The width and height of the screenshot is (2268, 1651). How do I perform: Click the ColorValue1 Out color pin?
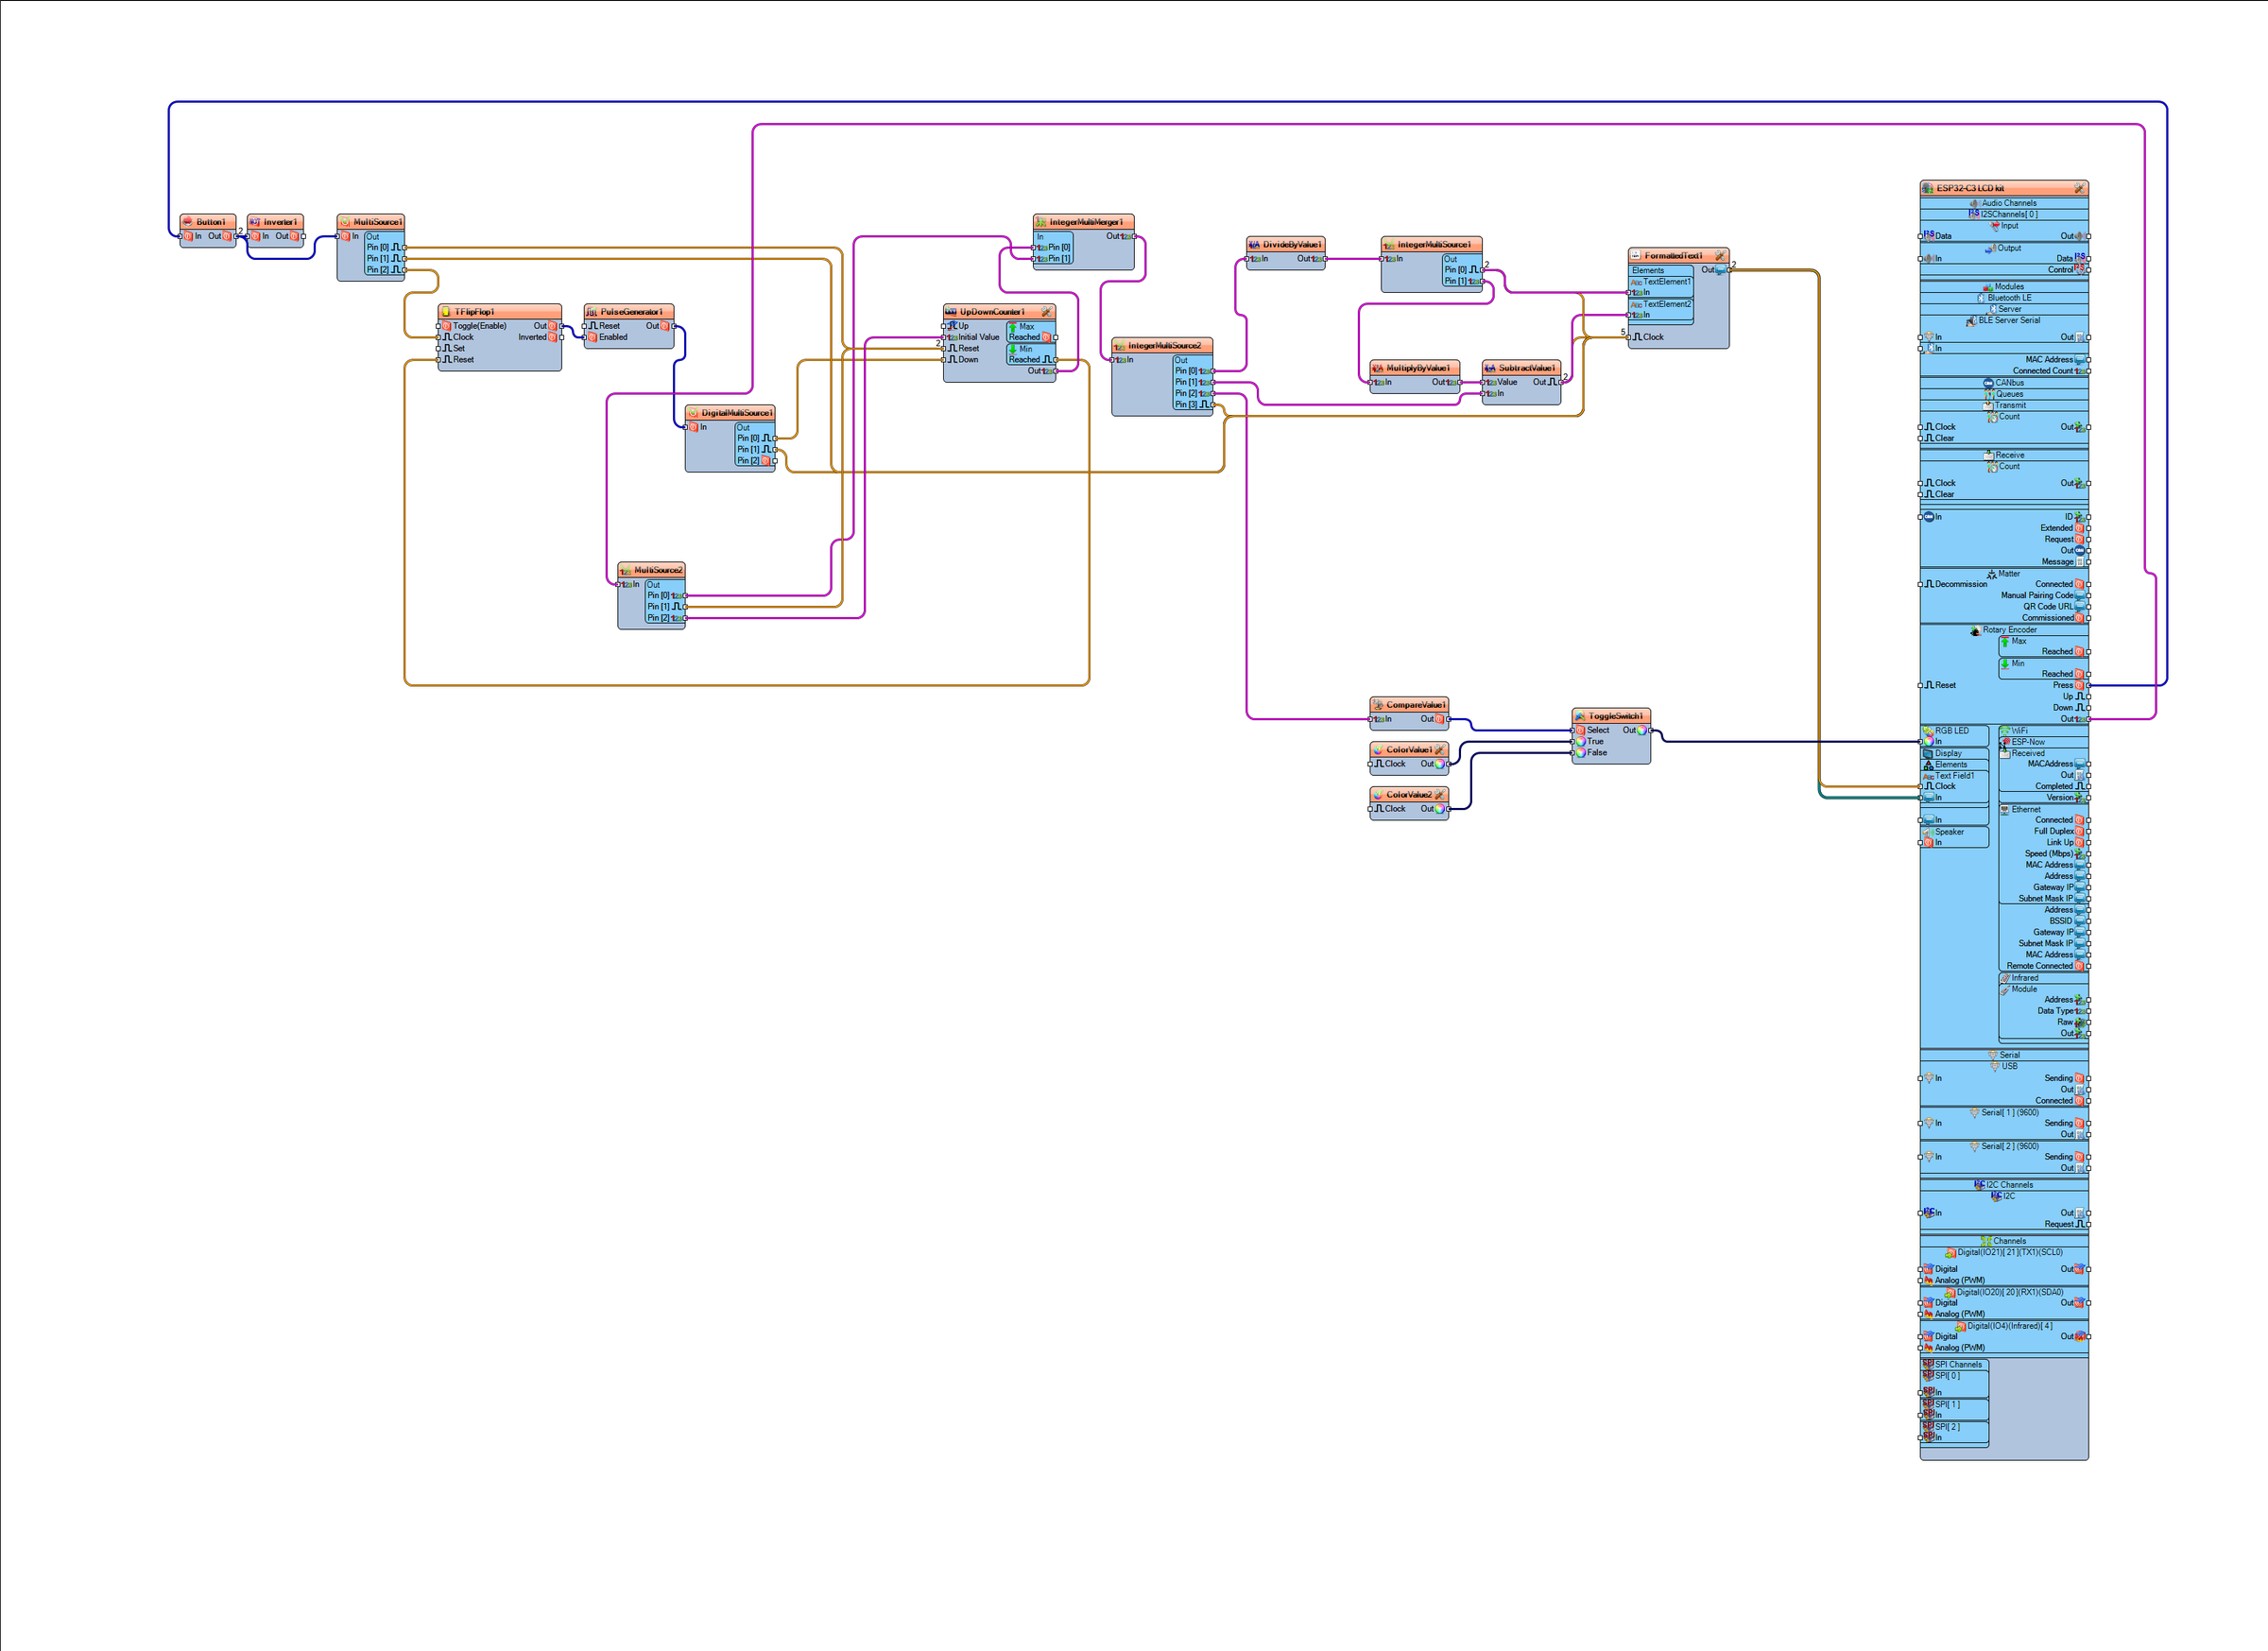[1449, 764]
